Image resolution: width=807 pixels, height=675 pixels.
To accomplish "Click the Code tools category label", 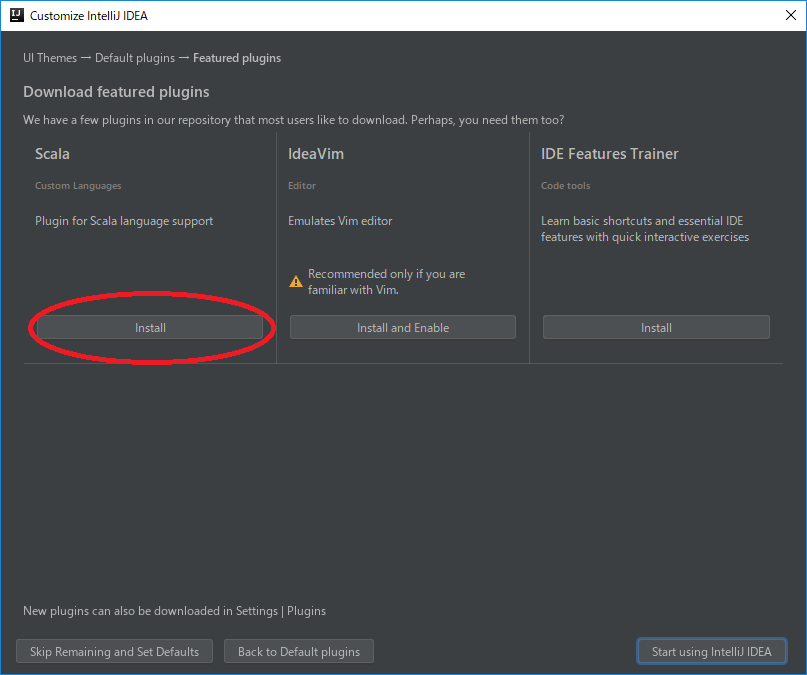I will pos(565,186).
